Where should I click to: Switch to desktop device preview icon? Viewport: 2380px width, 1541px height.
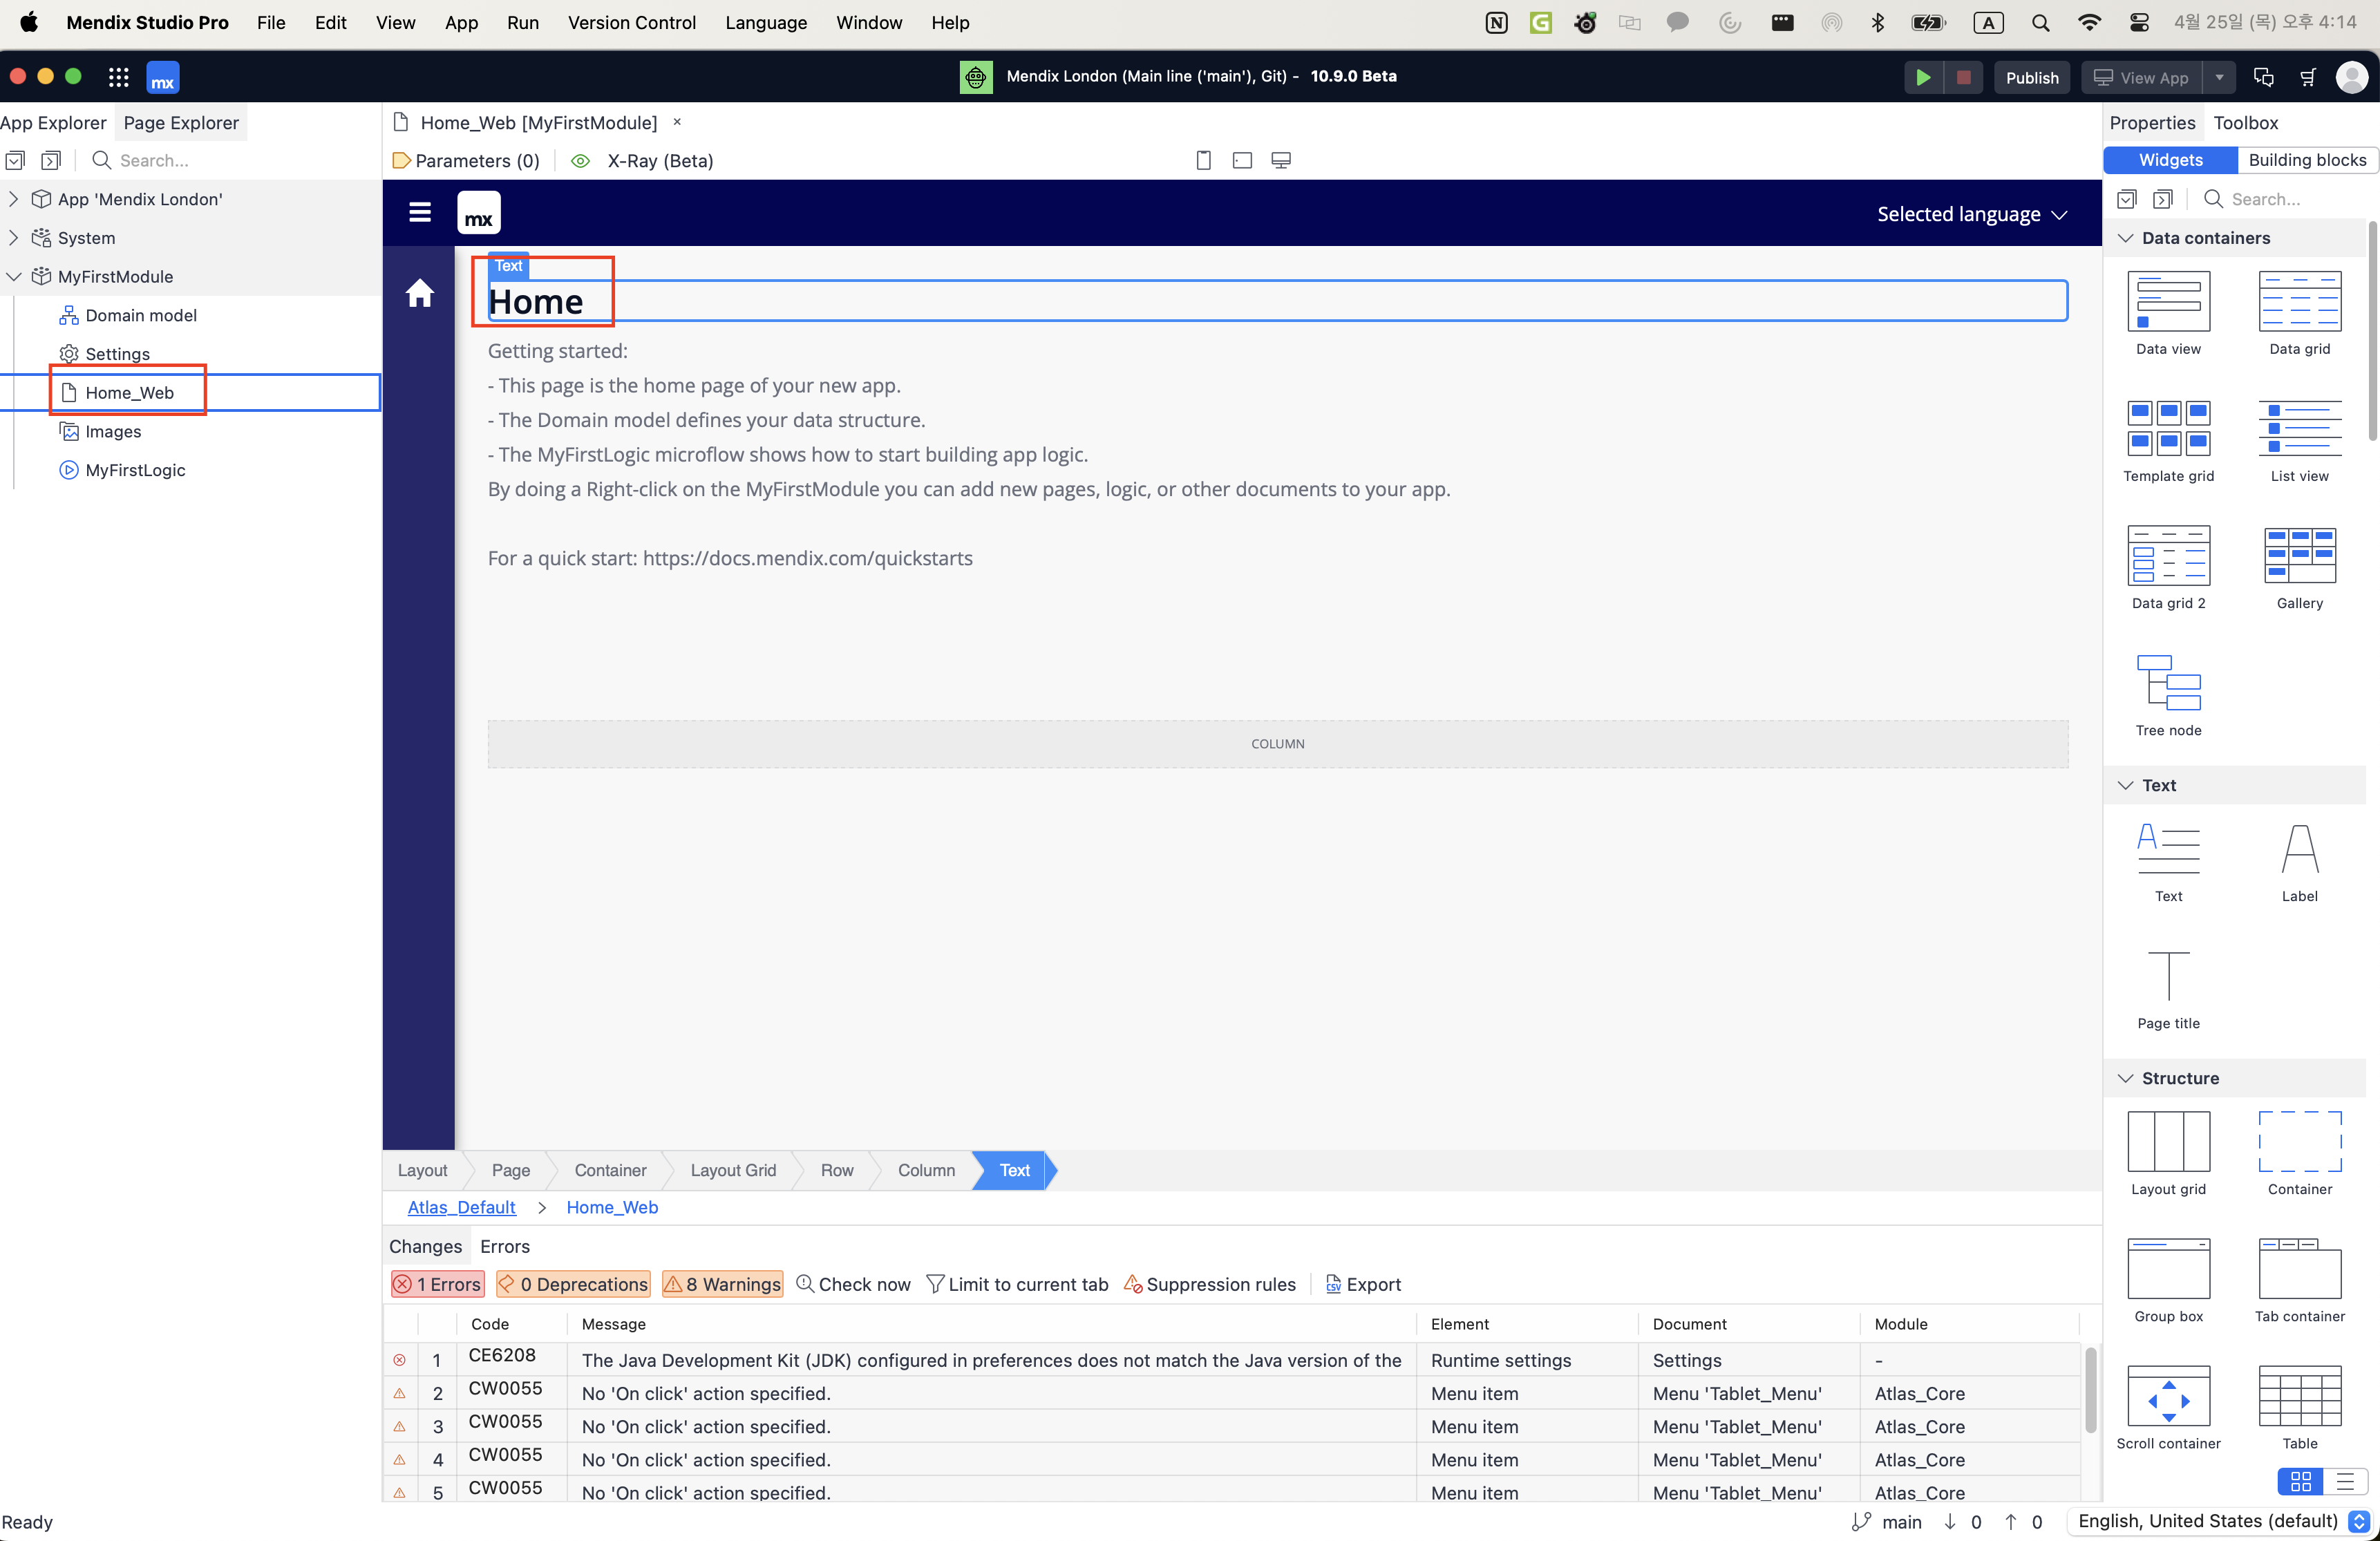(x=1281, y=160)
